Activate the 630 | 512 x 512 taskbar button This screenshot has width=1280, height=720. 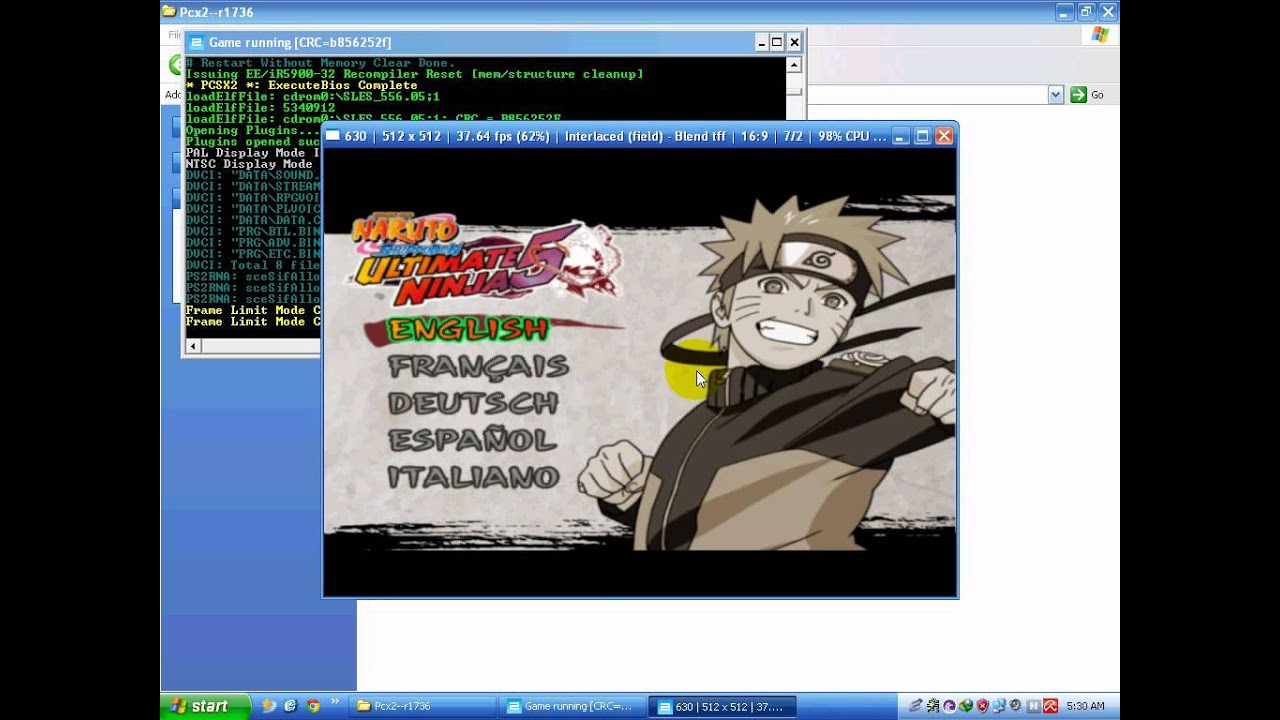point(724,706)
